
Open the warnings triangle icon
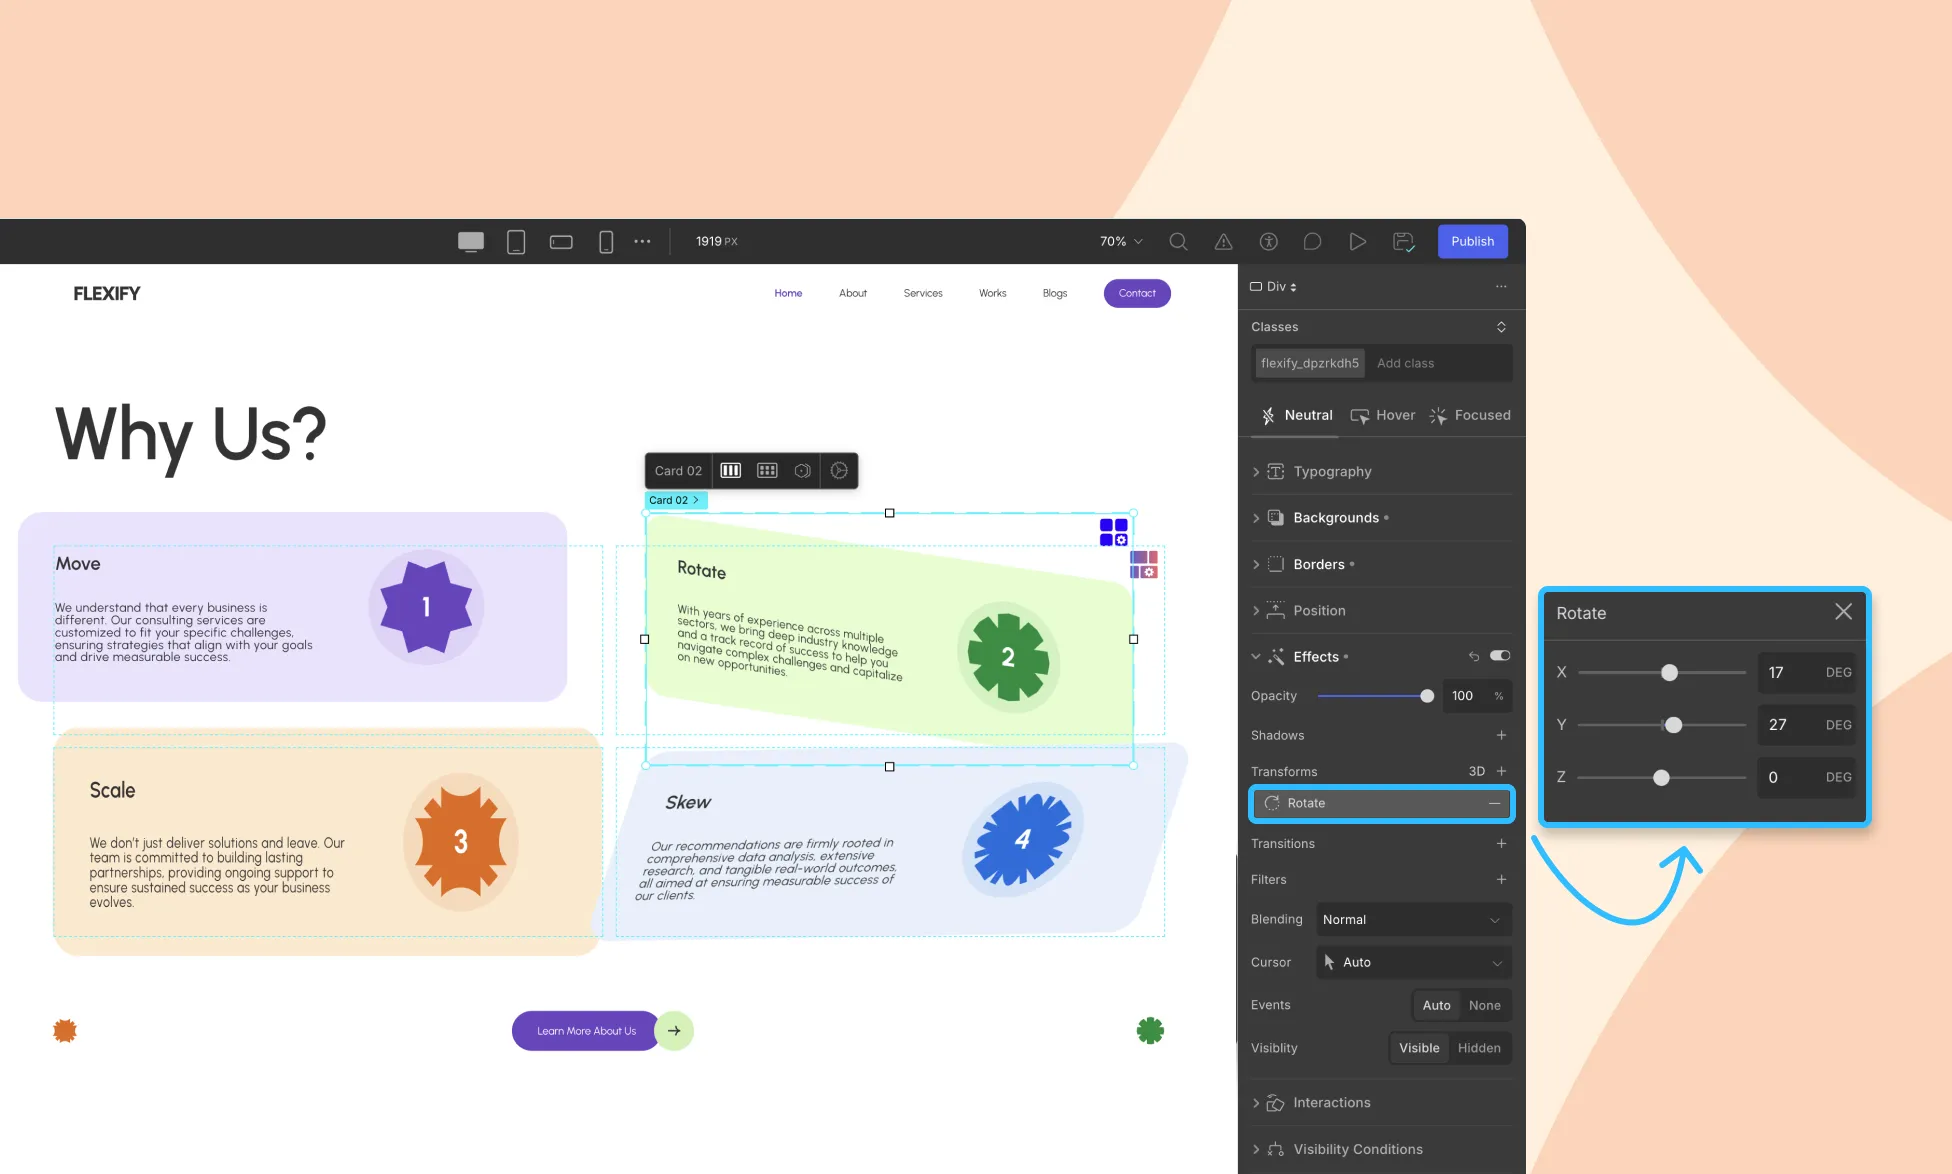[1223, 242]
